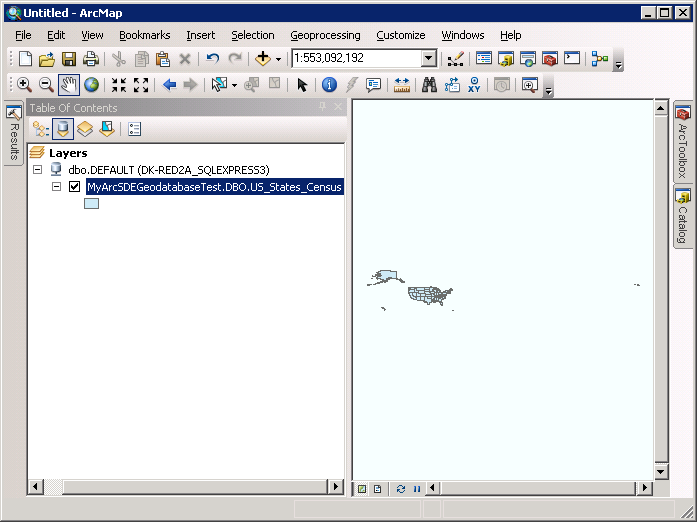Open Table Of Contents Options button

(134, 129)
